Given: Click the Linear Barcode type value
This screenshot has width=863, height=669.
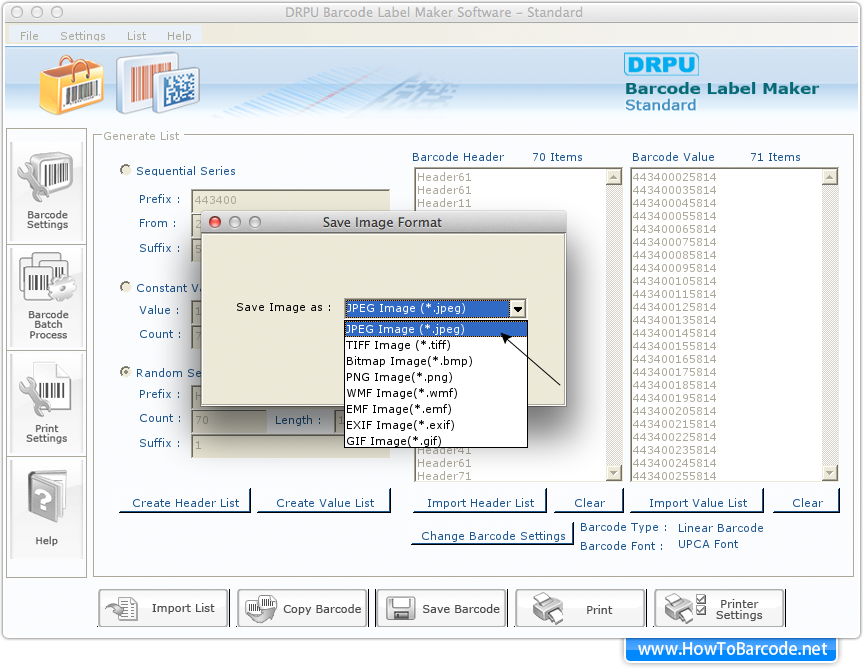Looking at the screenshot, I should (720, 528).
